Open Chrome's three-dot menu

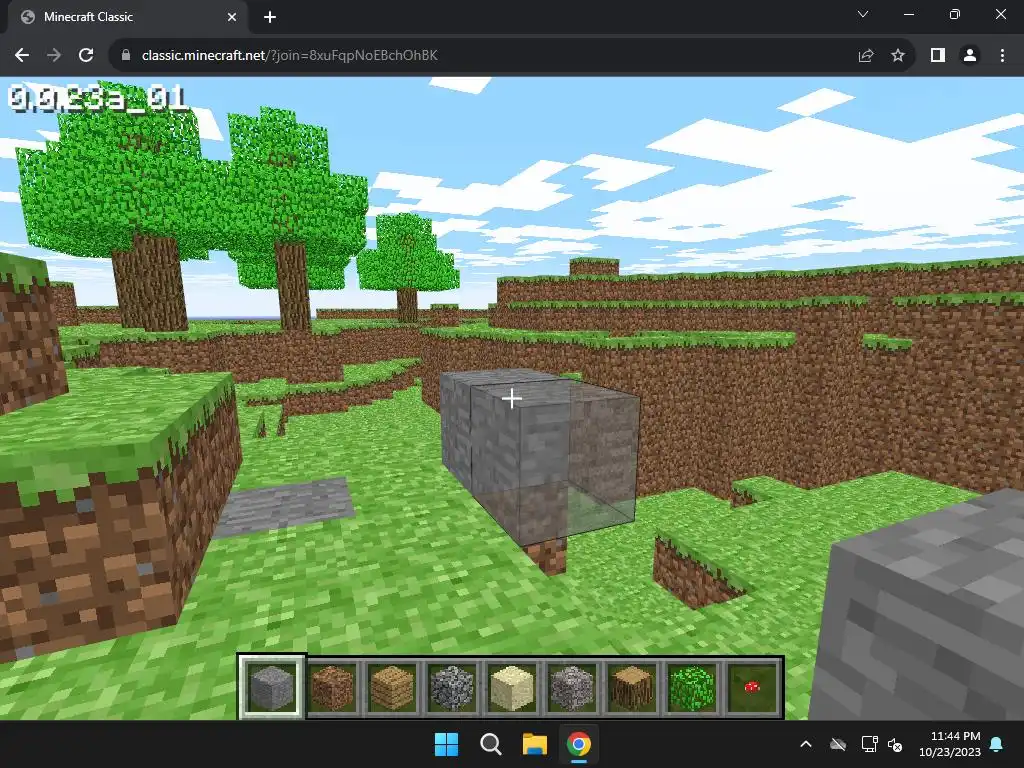(1002, 56)
